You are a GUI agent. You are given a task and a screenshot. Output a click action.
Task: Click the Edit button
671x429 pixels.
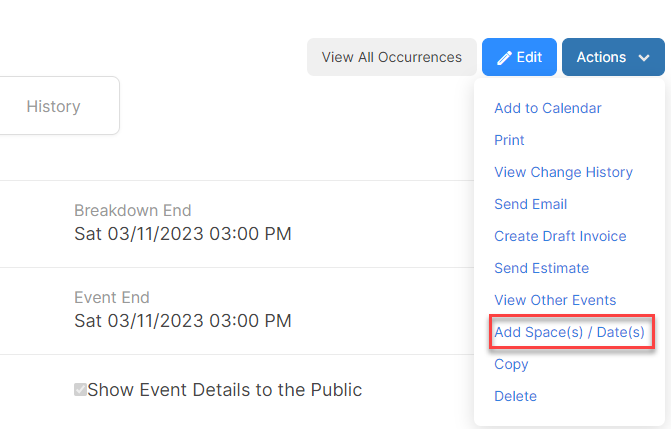(519, 57)
